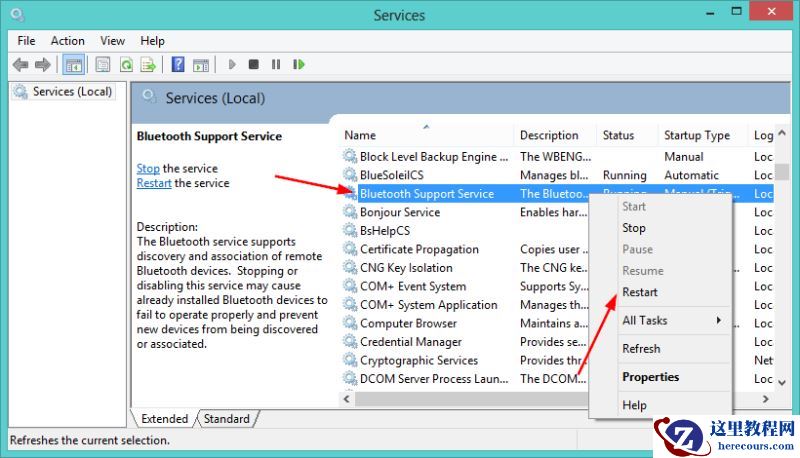Switch to the Extended tab
The image size is (800, 458).
[x=164, y=419]
